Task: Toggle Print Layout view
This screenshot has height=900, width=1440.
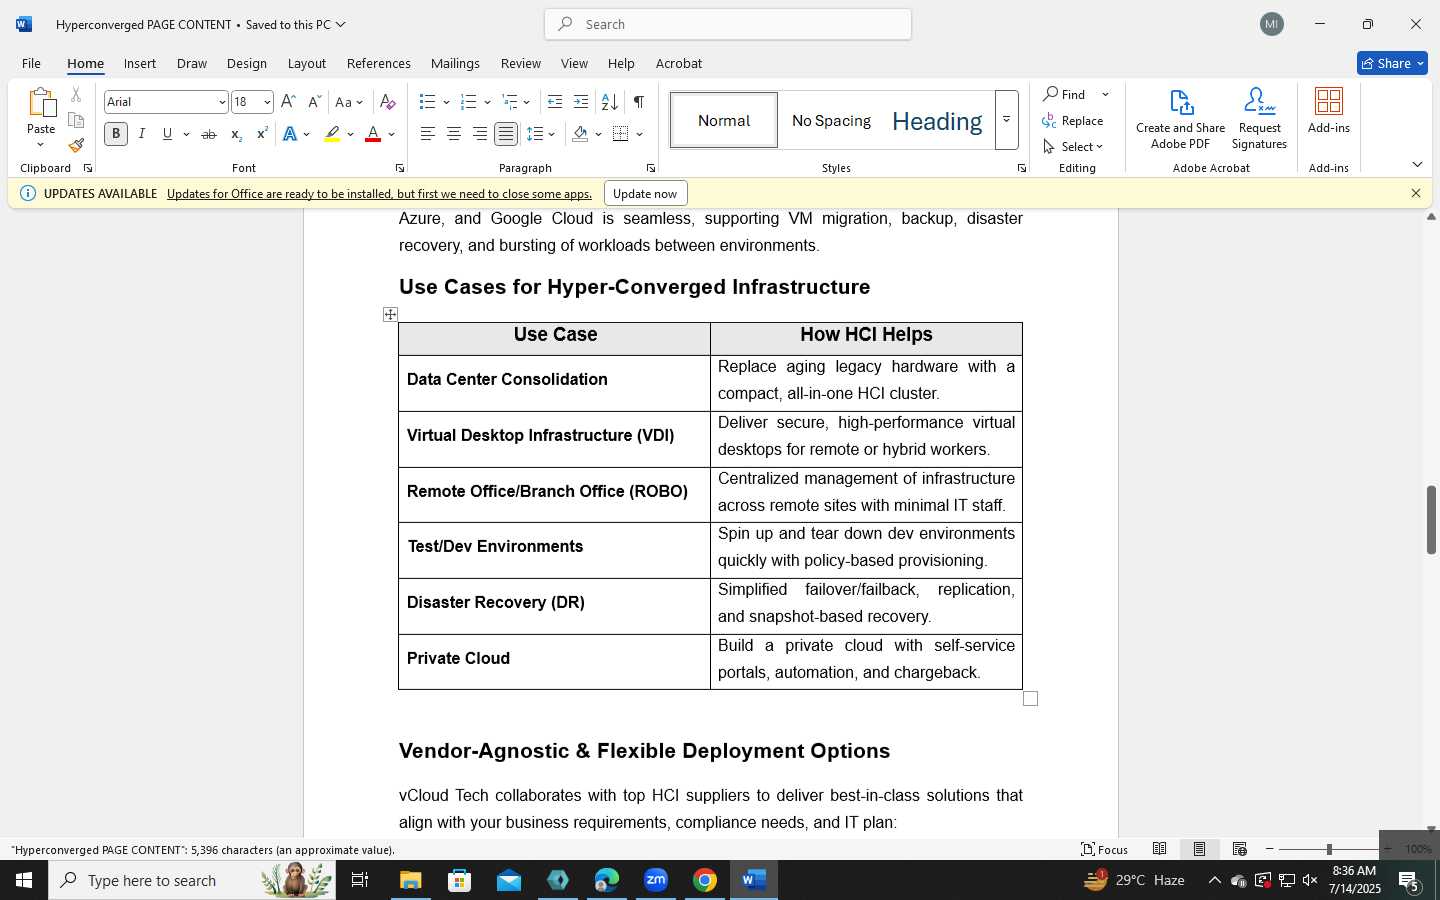Action: point(1199,849)
